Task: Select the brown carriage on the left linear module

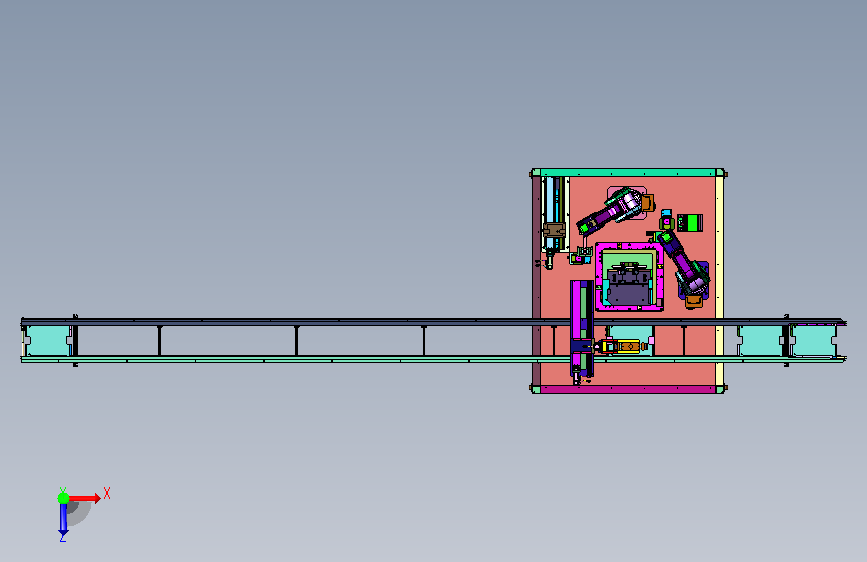Action: click(554, 230)
